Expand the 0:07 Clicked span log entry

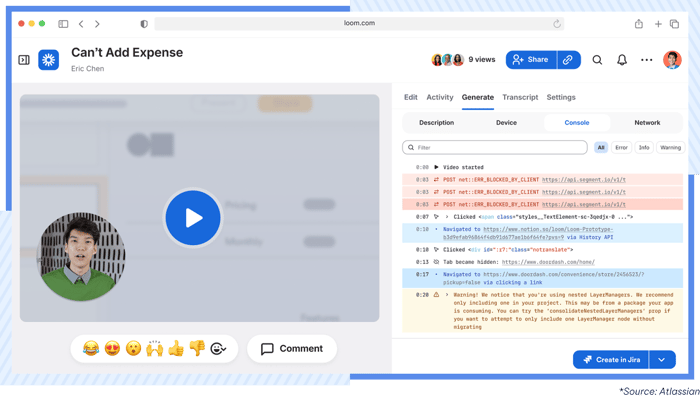click(x=447, y=217)
